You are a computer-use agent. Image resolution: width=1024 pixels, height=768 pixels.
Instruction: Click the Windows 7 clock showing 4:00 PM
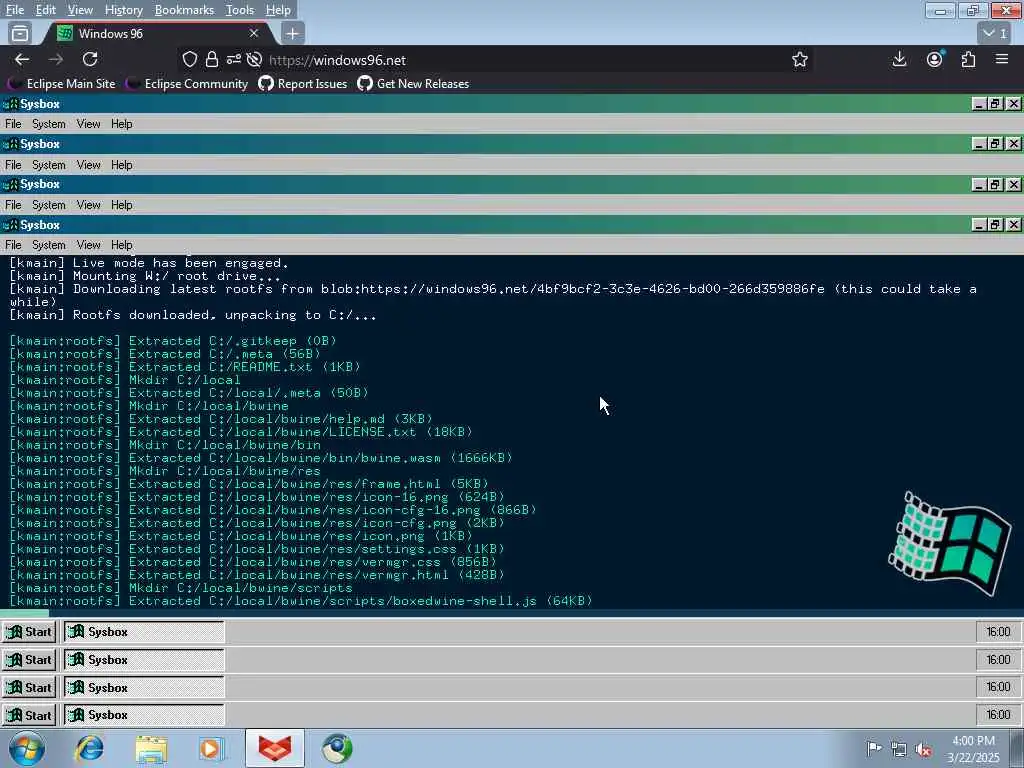[973, 749]
